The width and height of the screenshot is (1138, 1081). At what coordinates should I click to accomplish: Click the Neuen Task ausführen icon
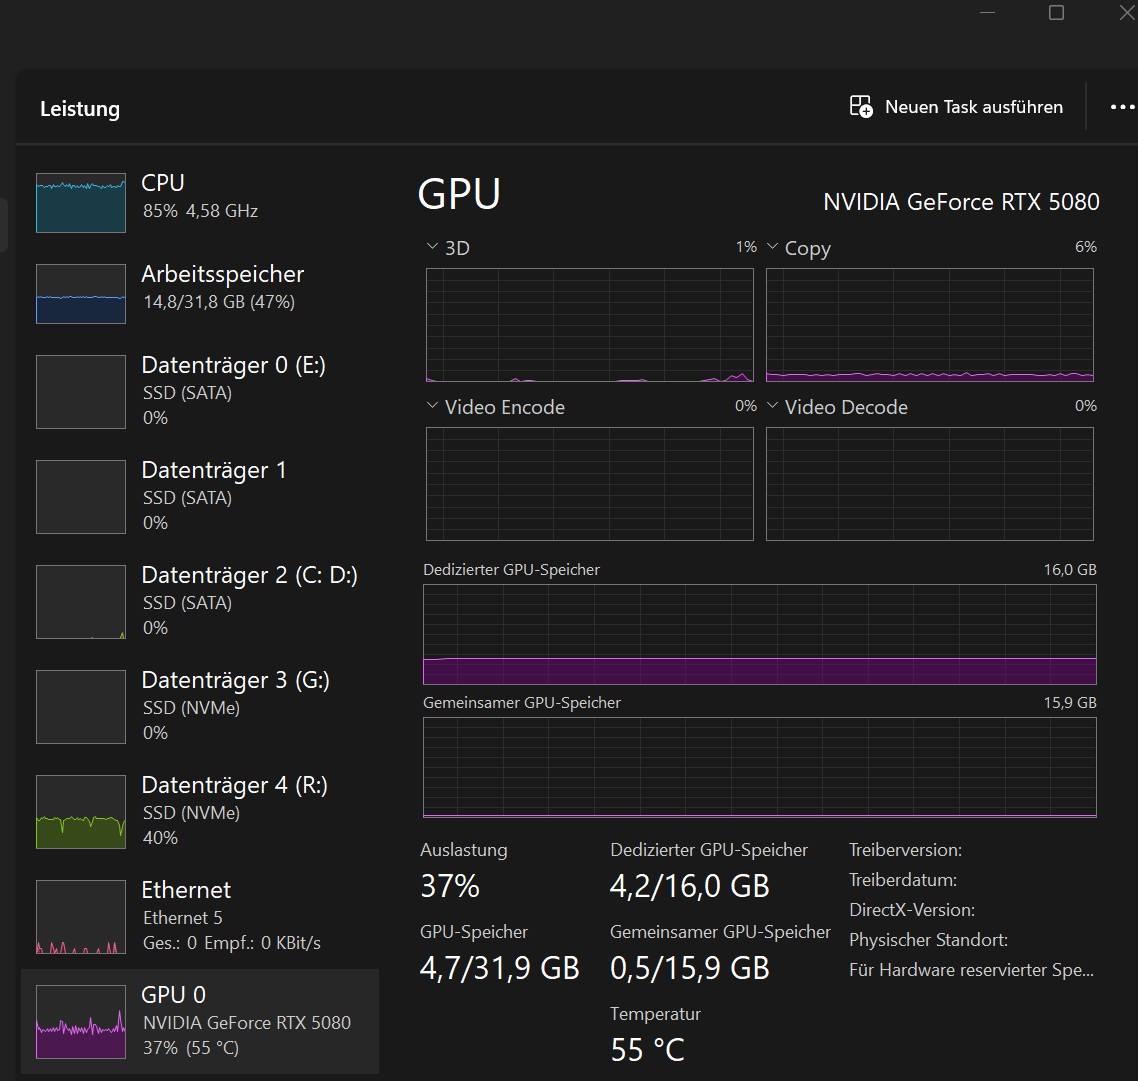860,107
